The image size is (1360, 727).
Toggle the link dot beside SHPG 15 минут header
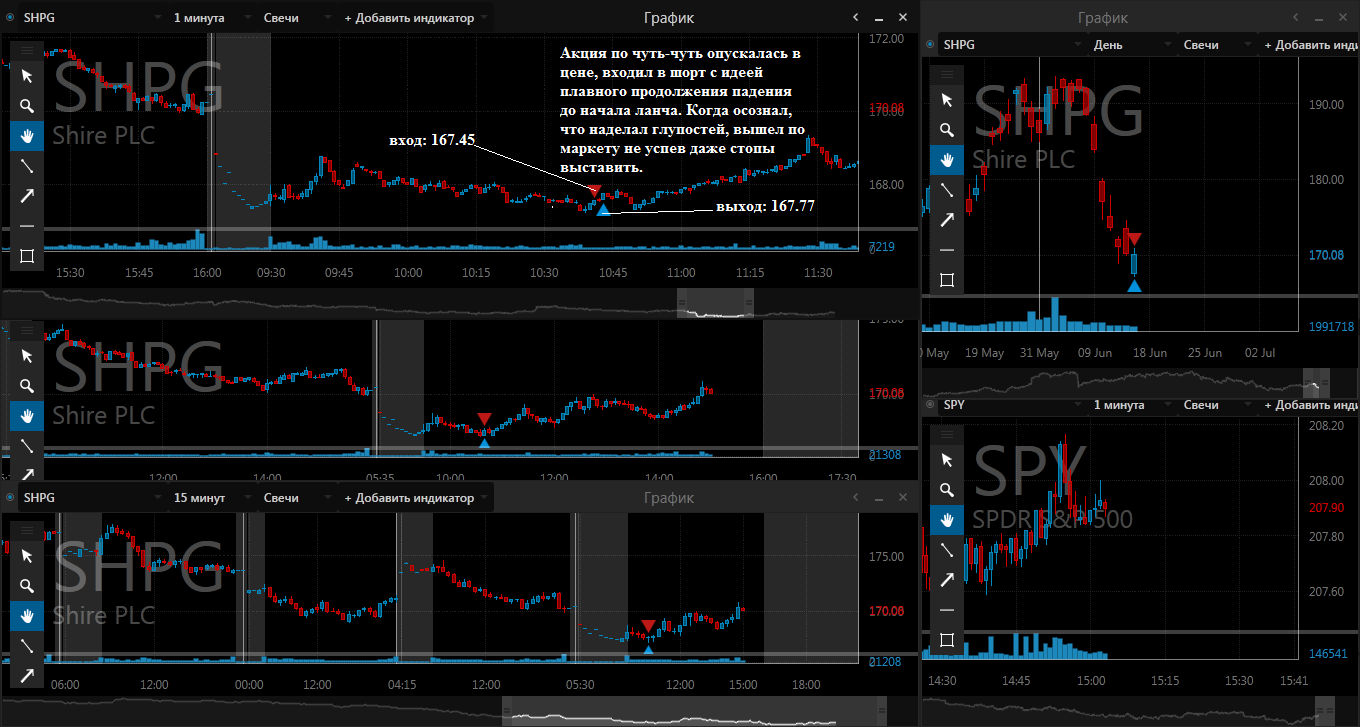(x=10, y=497)
